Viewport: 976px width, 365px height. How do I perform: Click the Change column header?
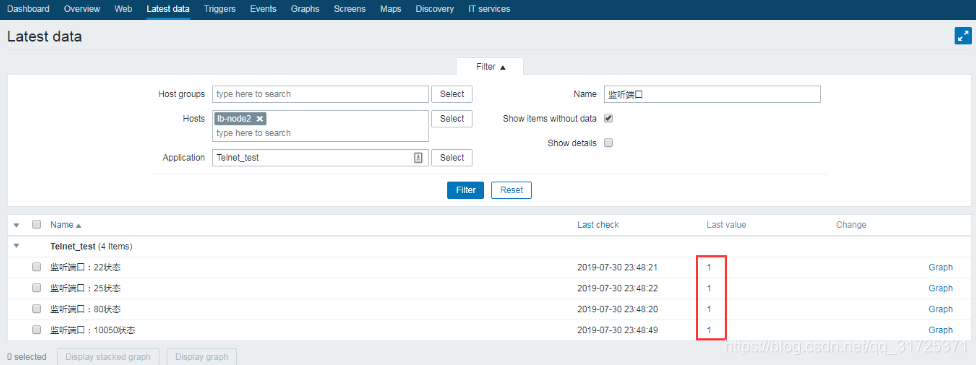851,225
